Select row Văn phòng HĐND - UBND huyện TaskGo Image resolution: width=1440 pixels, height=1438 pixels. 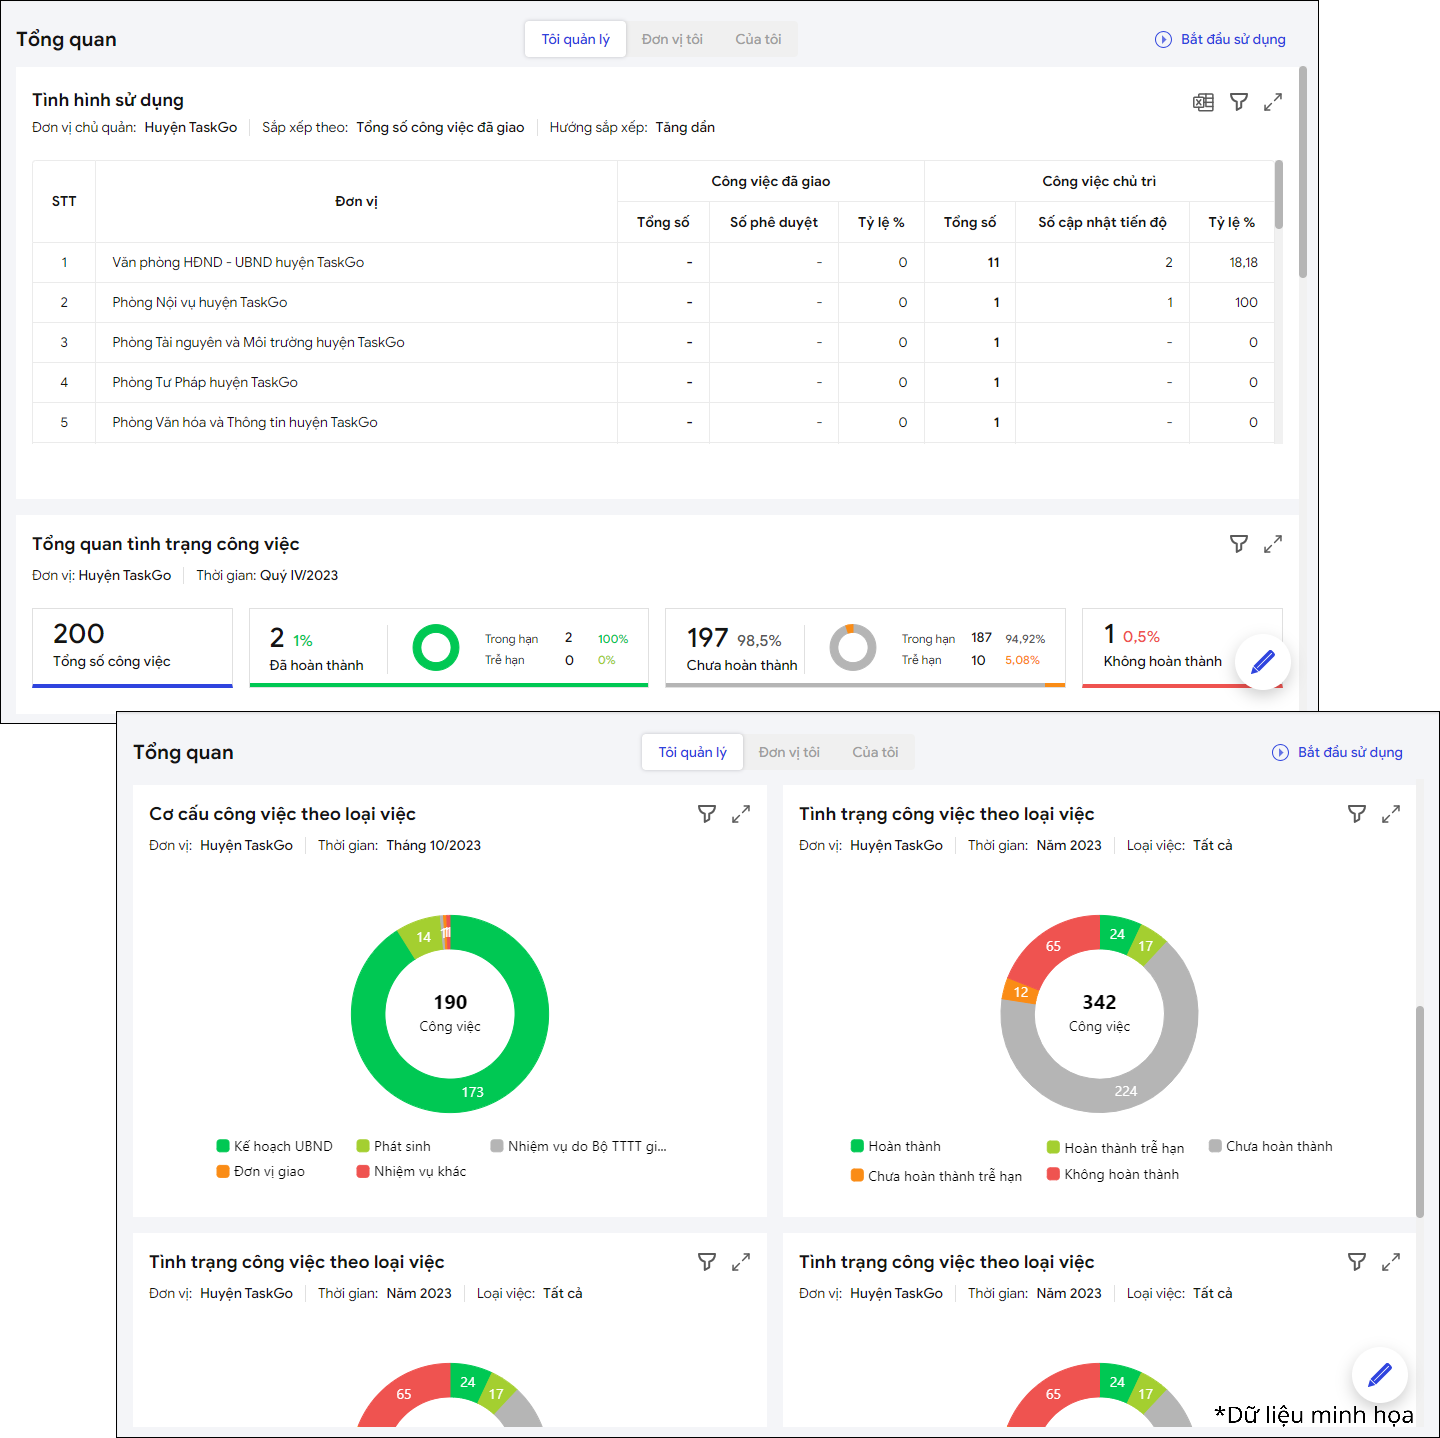coord(654,262)
